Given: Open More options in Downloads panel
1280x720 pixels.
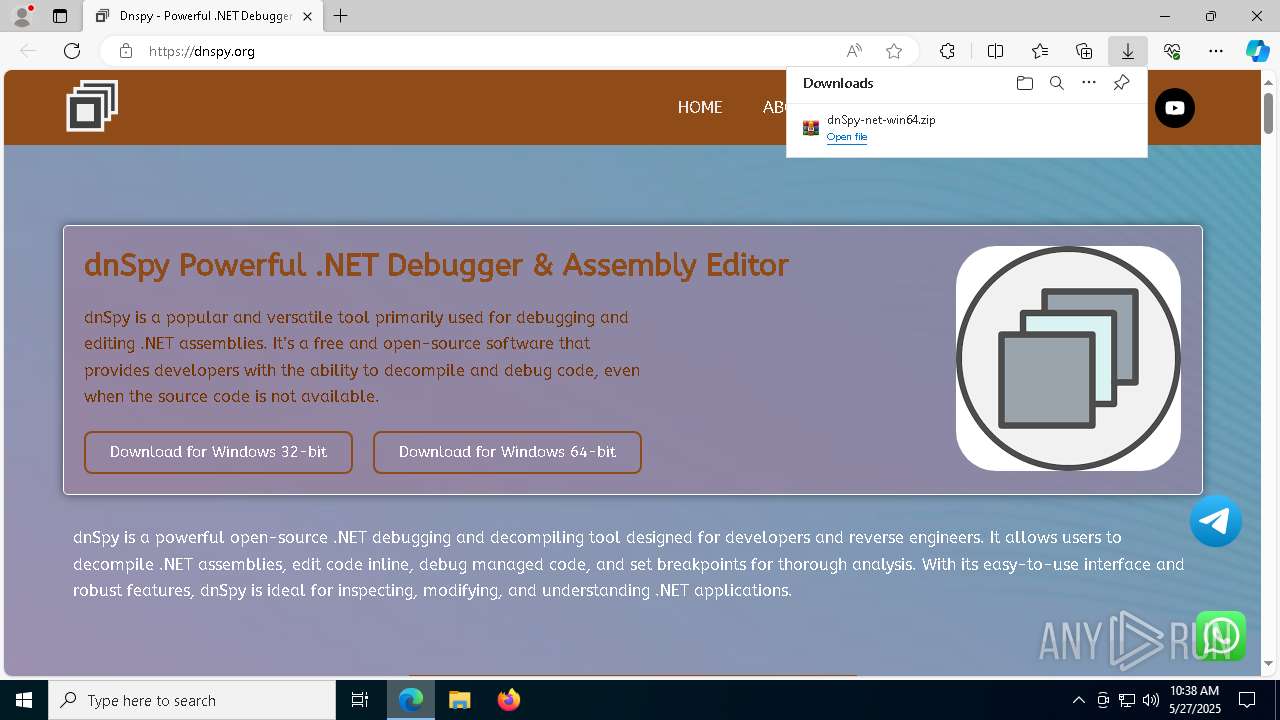Looking at the screenshot, I should [x=1089, y=83].
